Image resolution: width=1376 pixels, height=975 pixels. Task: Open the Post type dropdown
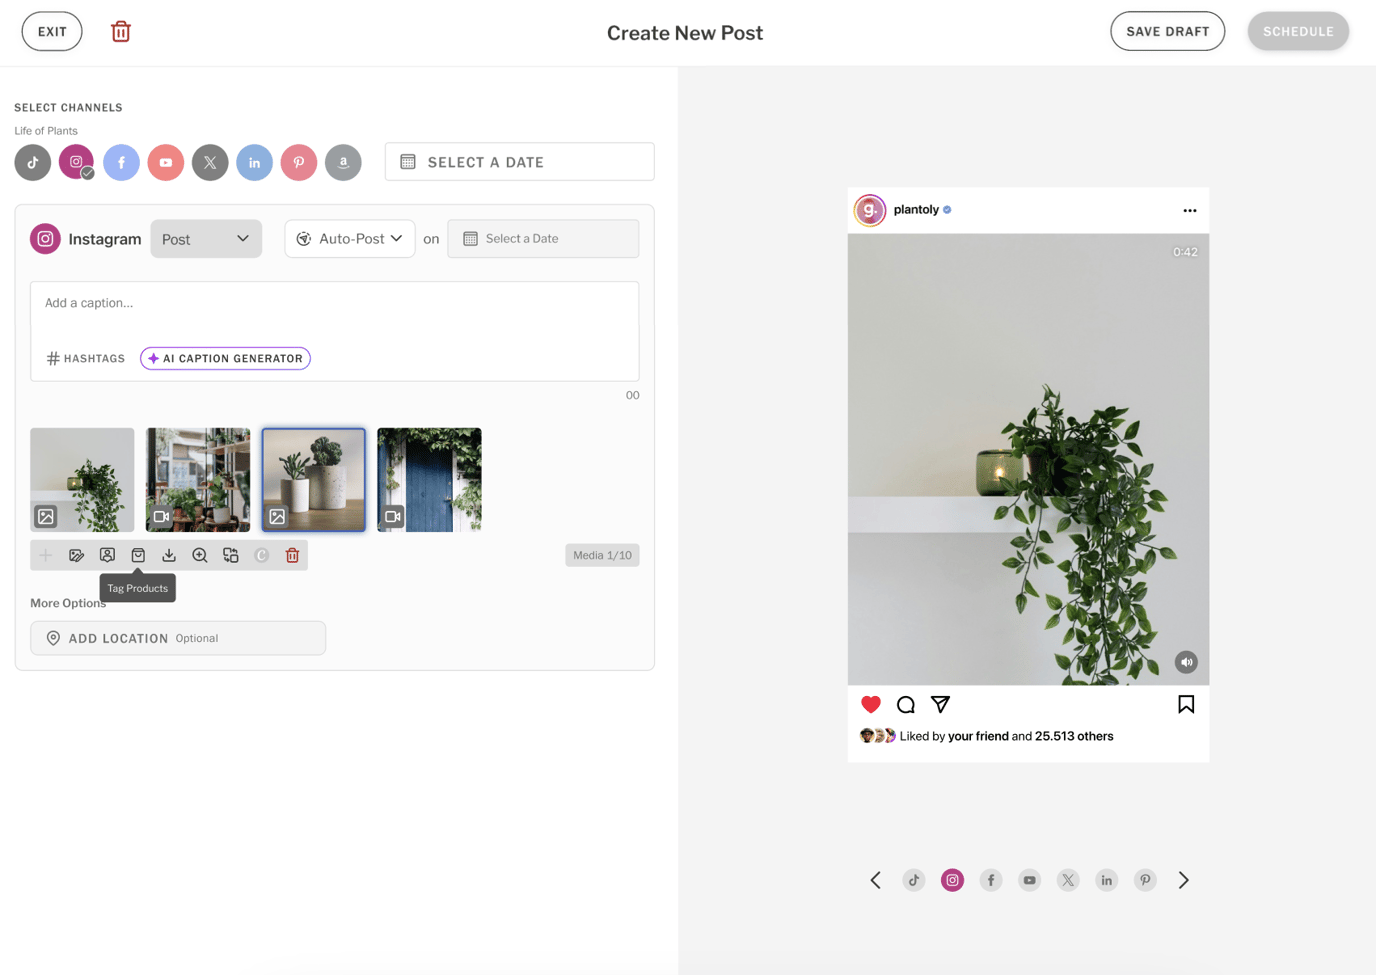(x=206, y=238)
